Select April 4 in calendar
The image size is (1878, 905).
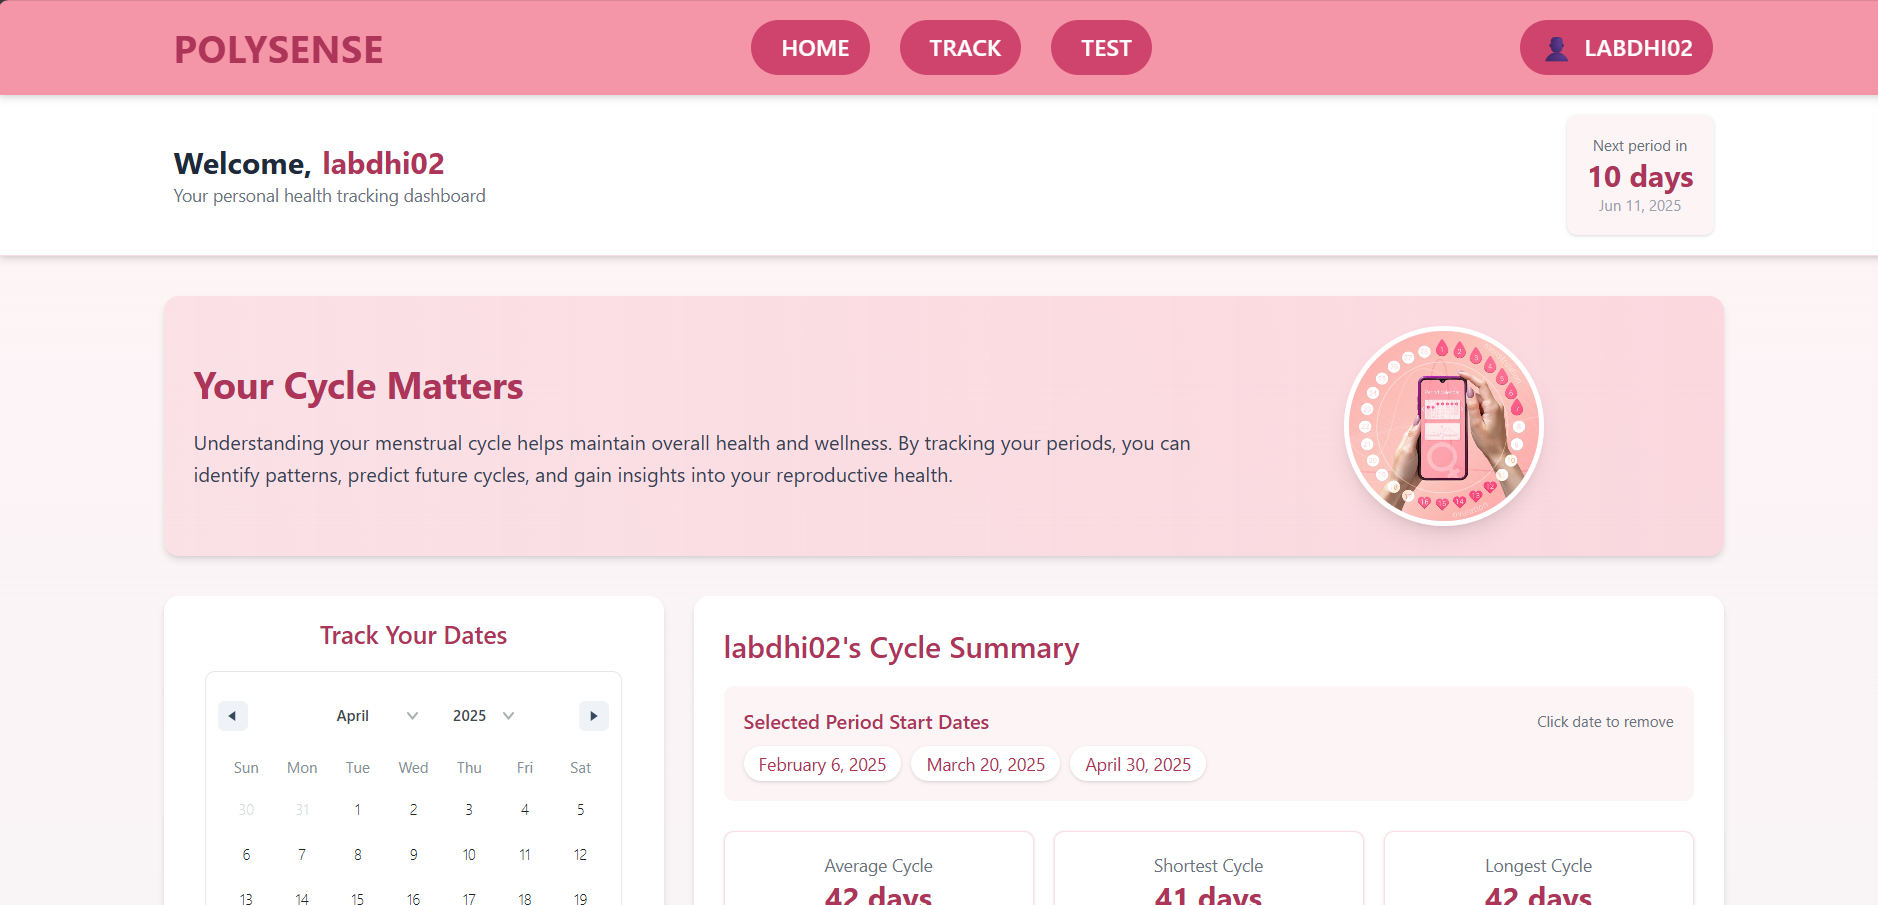[x=525, y=810]
